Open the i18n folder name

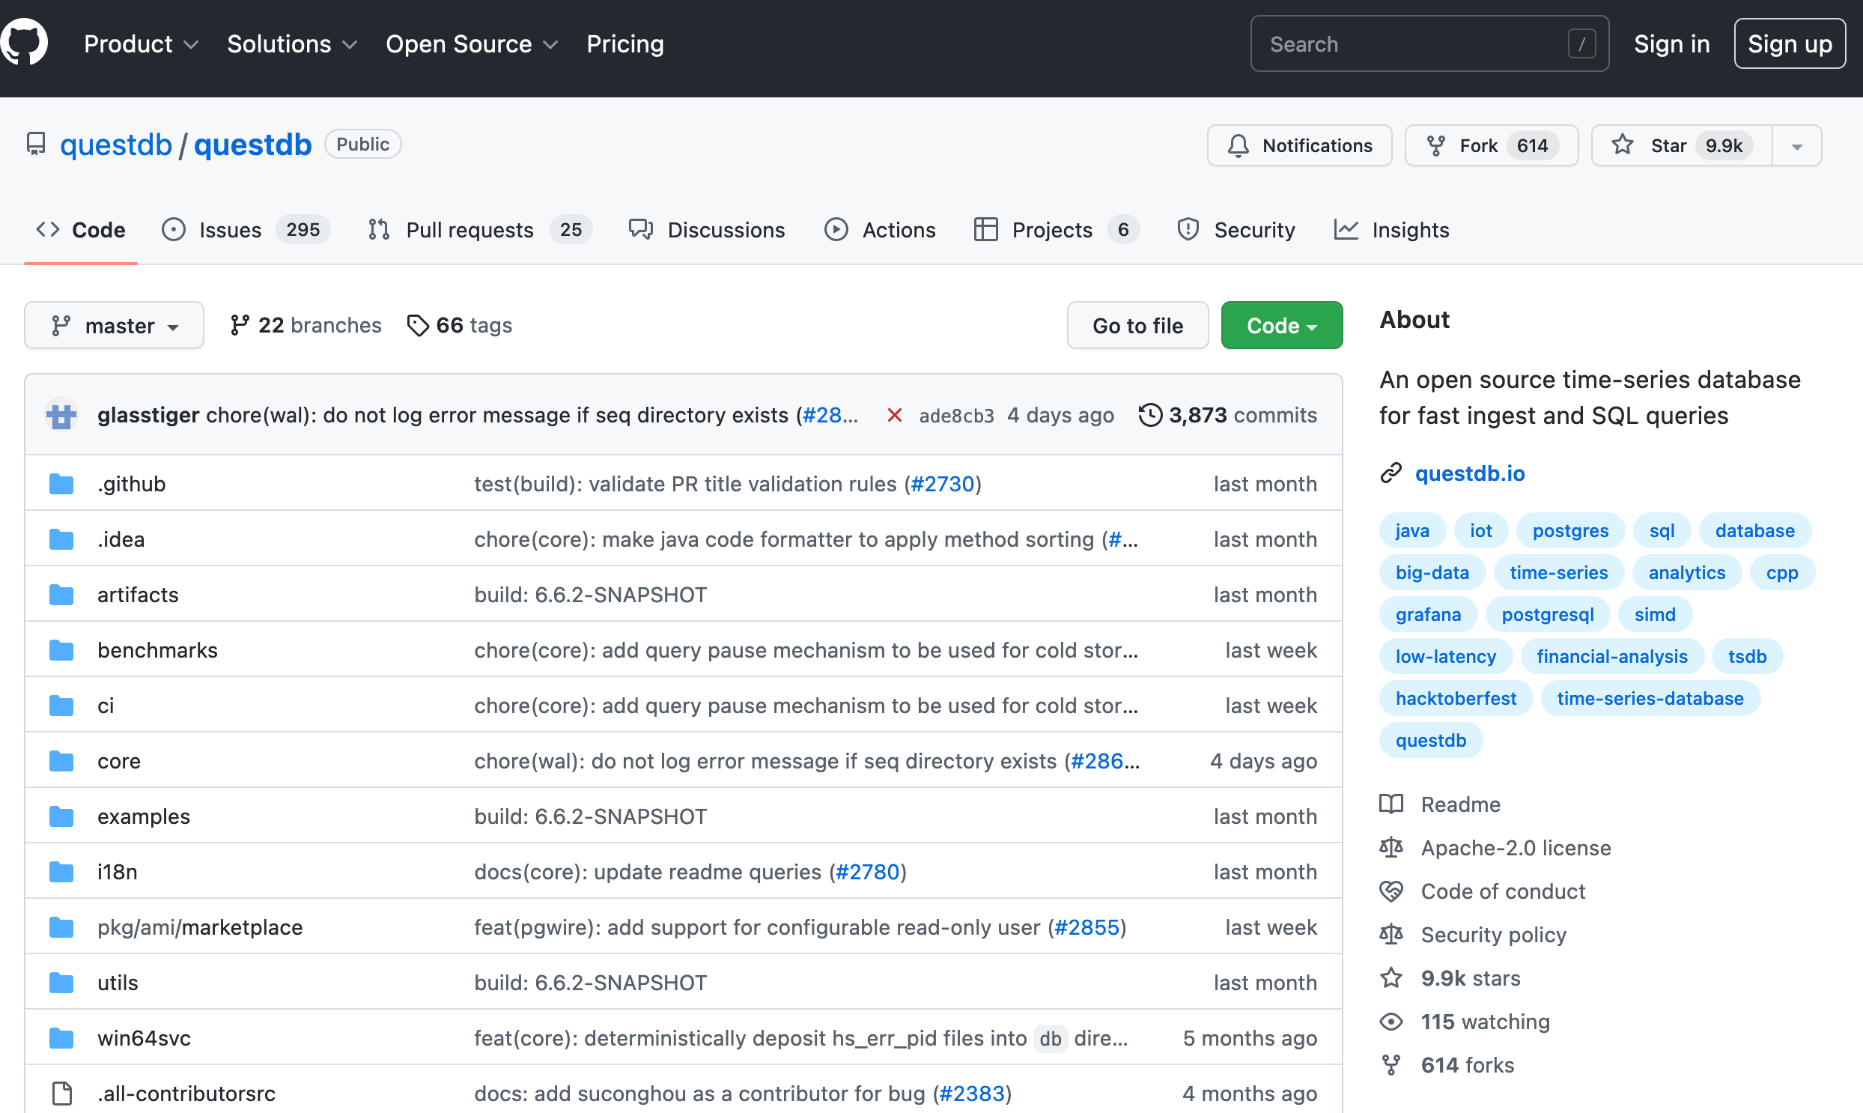pos(117,872)
